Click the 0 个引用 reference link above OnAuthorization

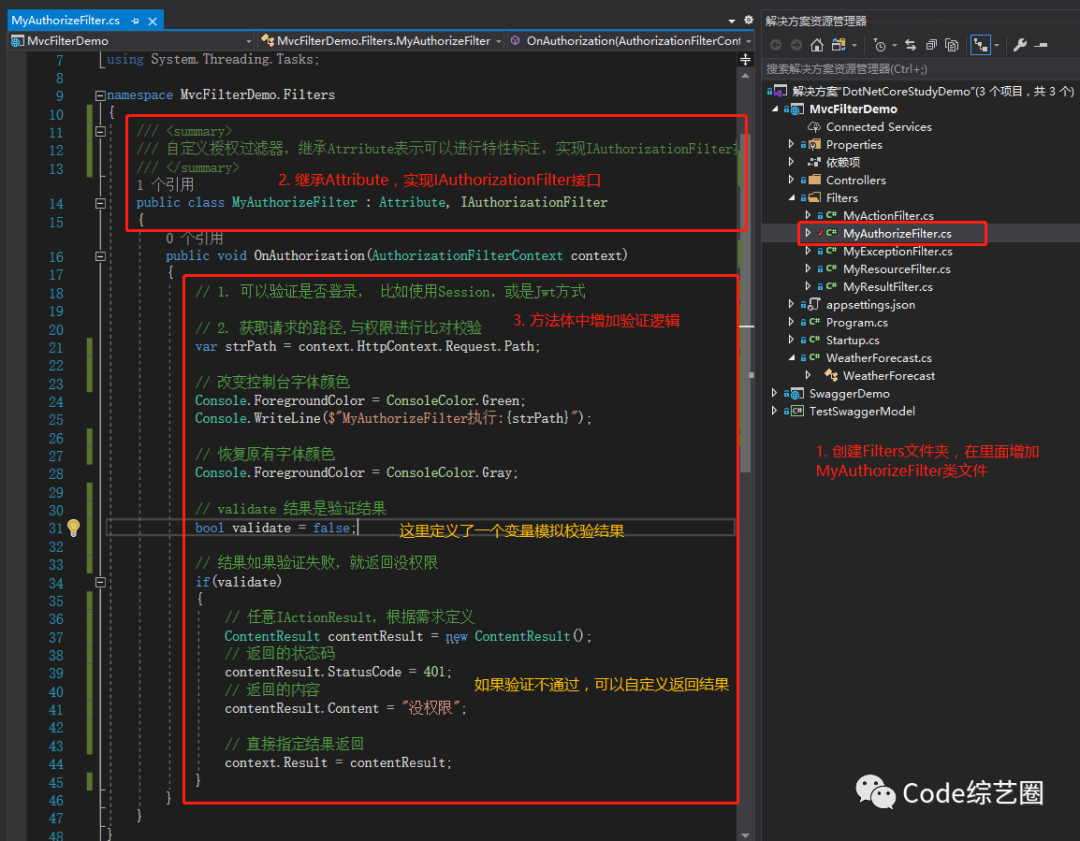(x=194, y=238)
